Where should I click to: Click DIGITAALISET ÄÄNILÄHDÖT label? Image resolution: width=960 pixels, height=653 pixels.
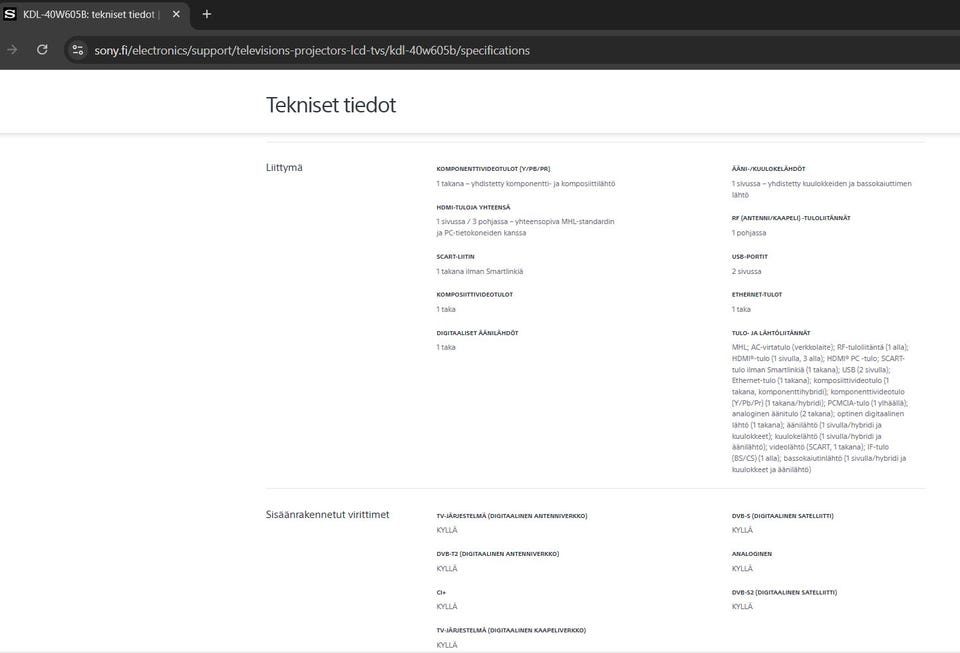pyautogui.click(x=478, y=333)
